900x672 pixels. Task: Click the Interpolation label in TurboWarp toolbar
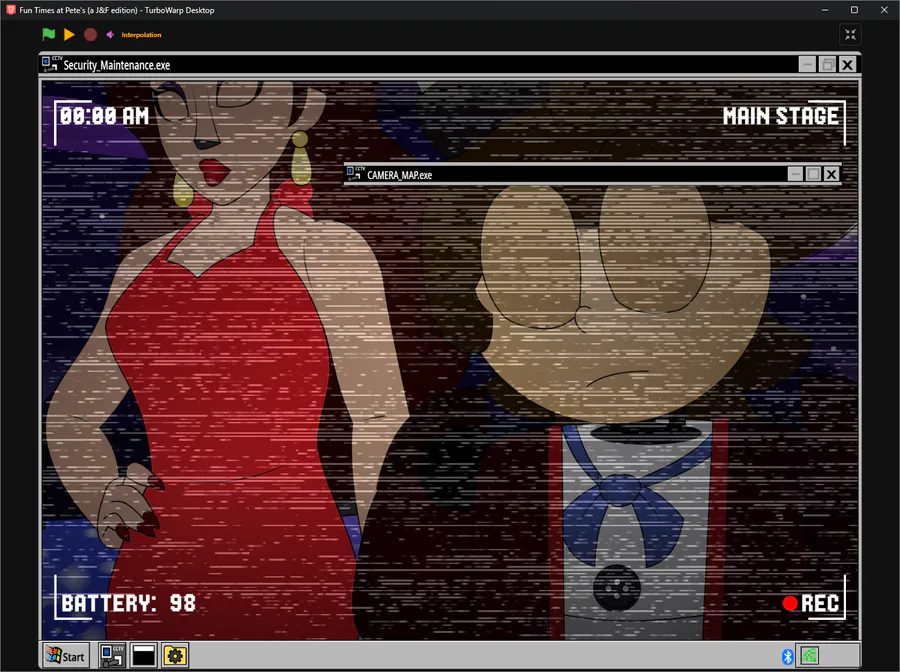click(x=141, y=35)
